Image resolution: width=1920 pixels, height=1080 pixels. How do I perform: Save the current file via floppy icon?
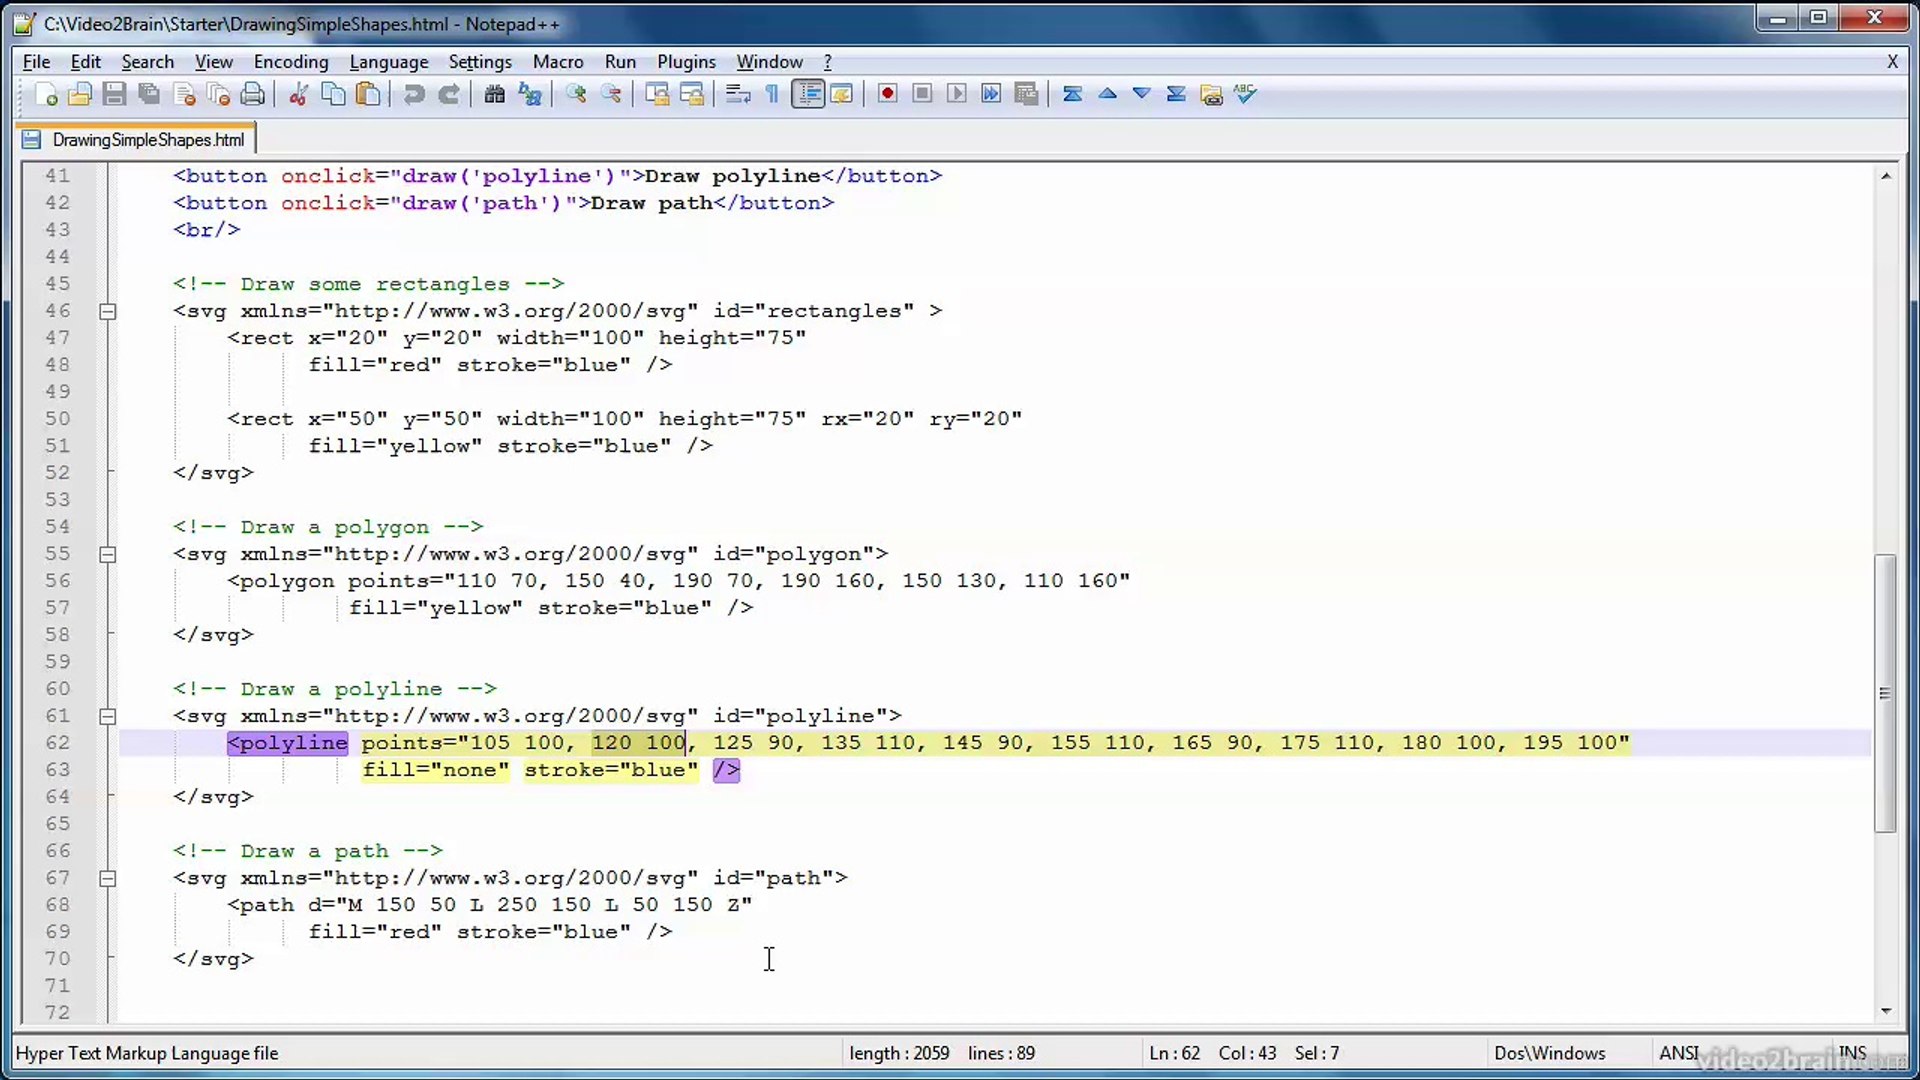click(114, 94)
